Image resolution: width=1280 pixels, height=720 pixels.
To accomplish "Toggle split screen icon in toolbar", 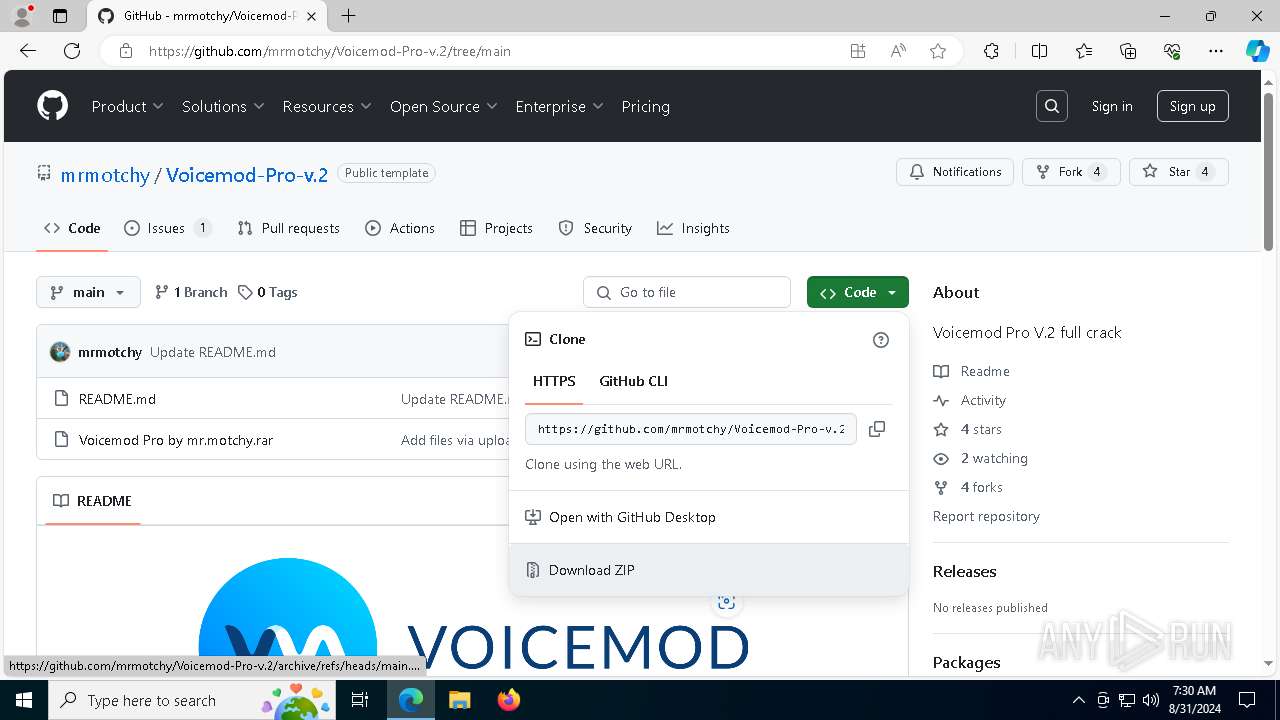I will 1039,51.
